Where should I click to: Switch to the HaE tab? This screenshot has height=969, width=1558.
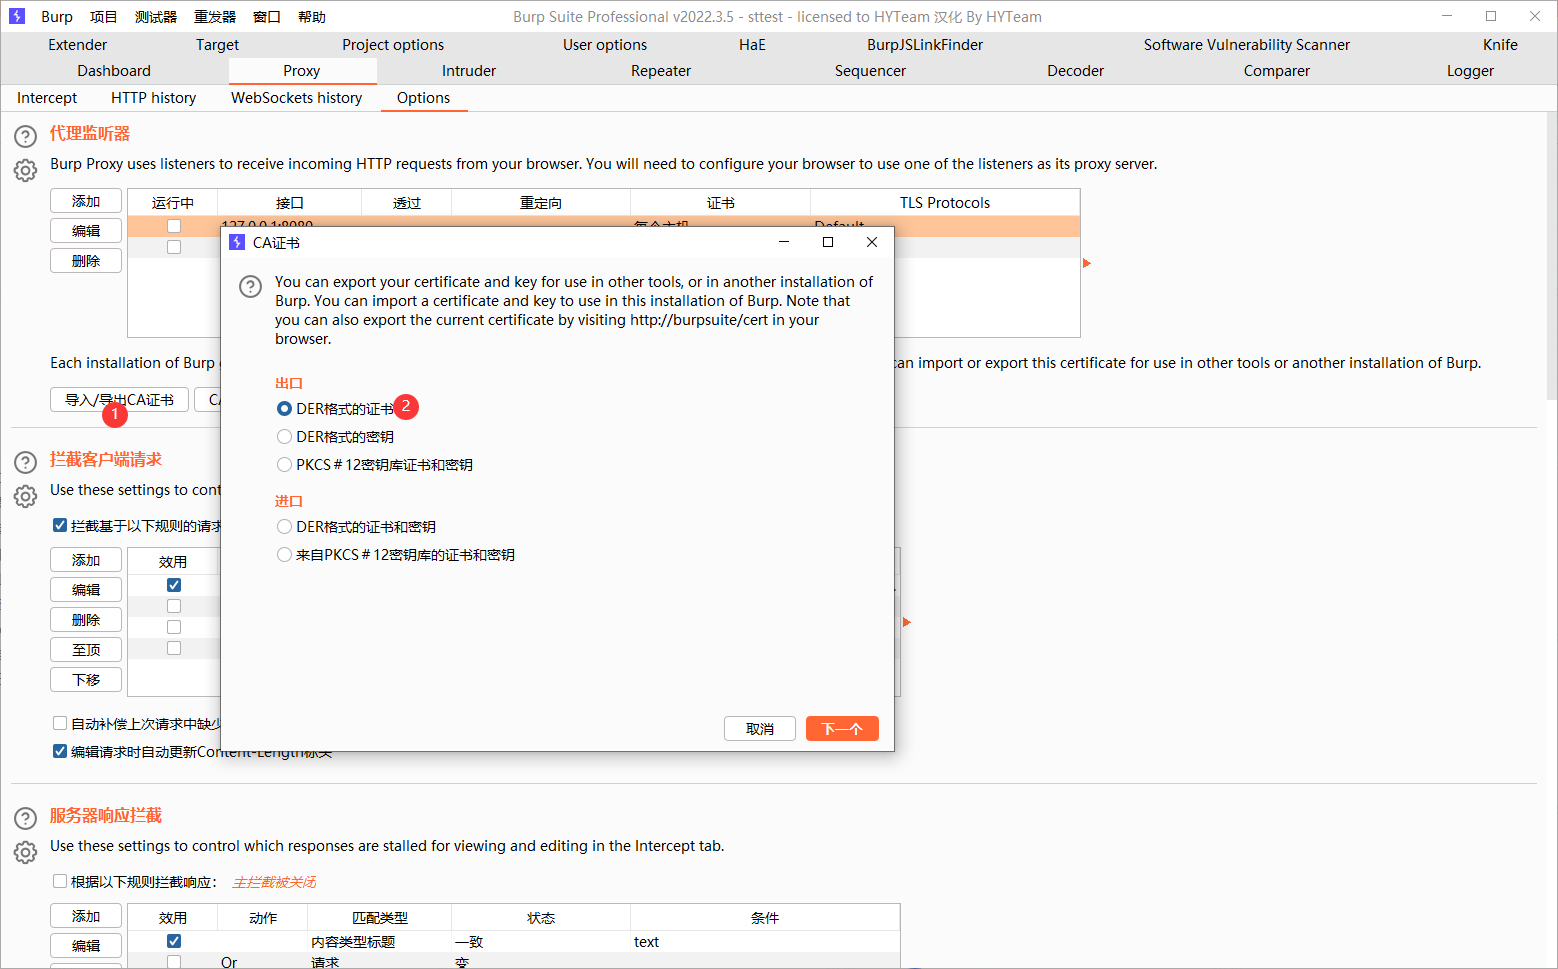(x=752, y=45)
